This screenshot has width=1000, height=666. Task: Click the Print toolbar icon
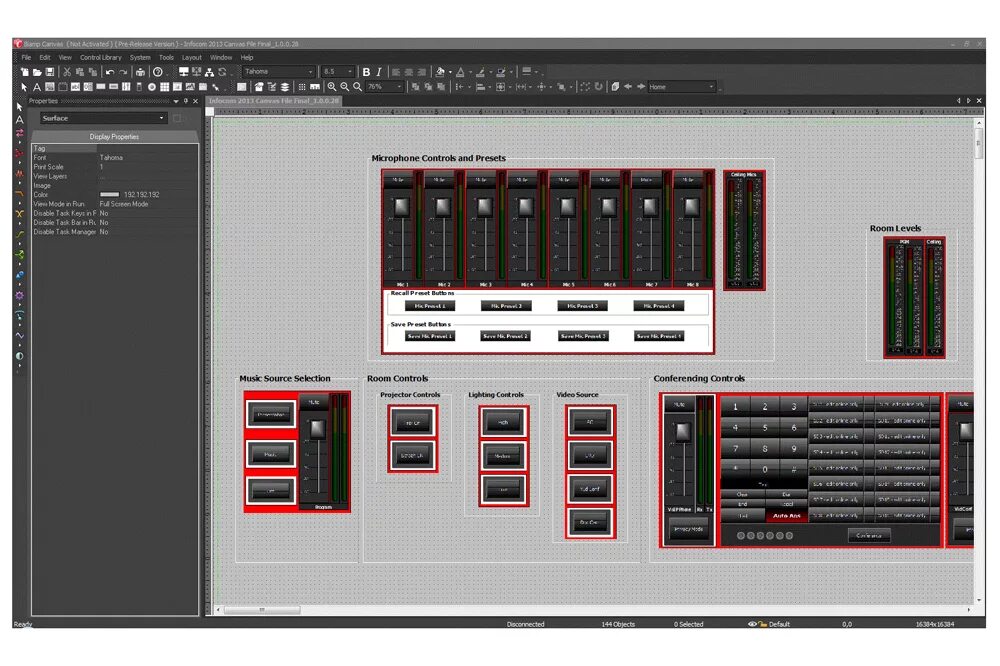(x=140, y=72)
